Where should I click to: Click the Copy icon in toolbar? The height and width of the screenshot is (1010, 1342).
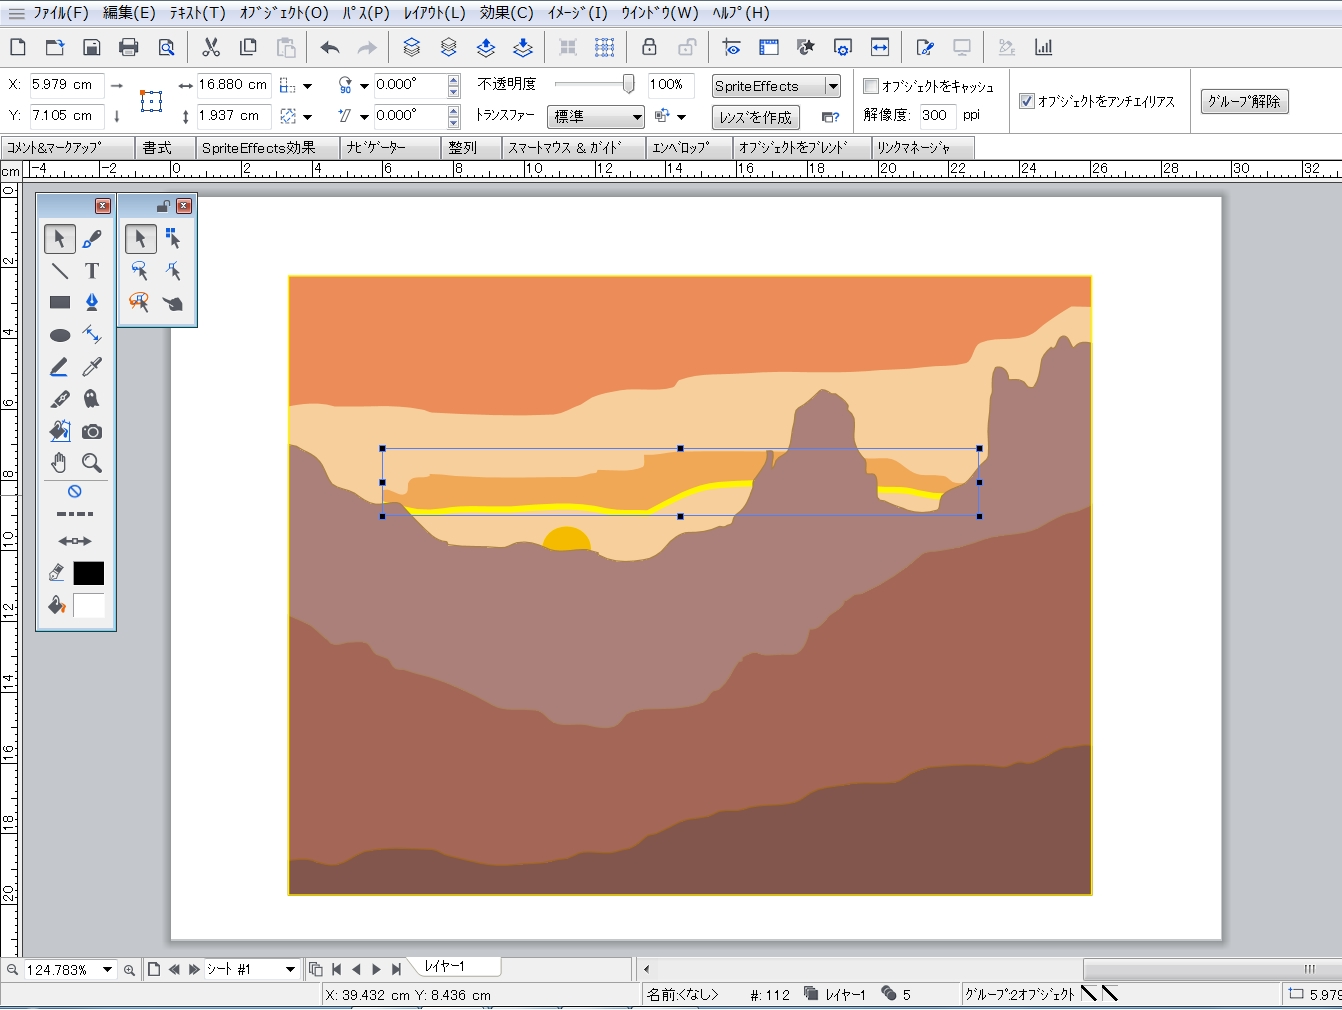(x=248, y=47)
